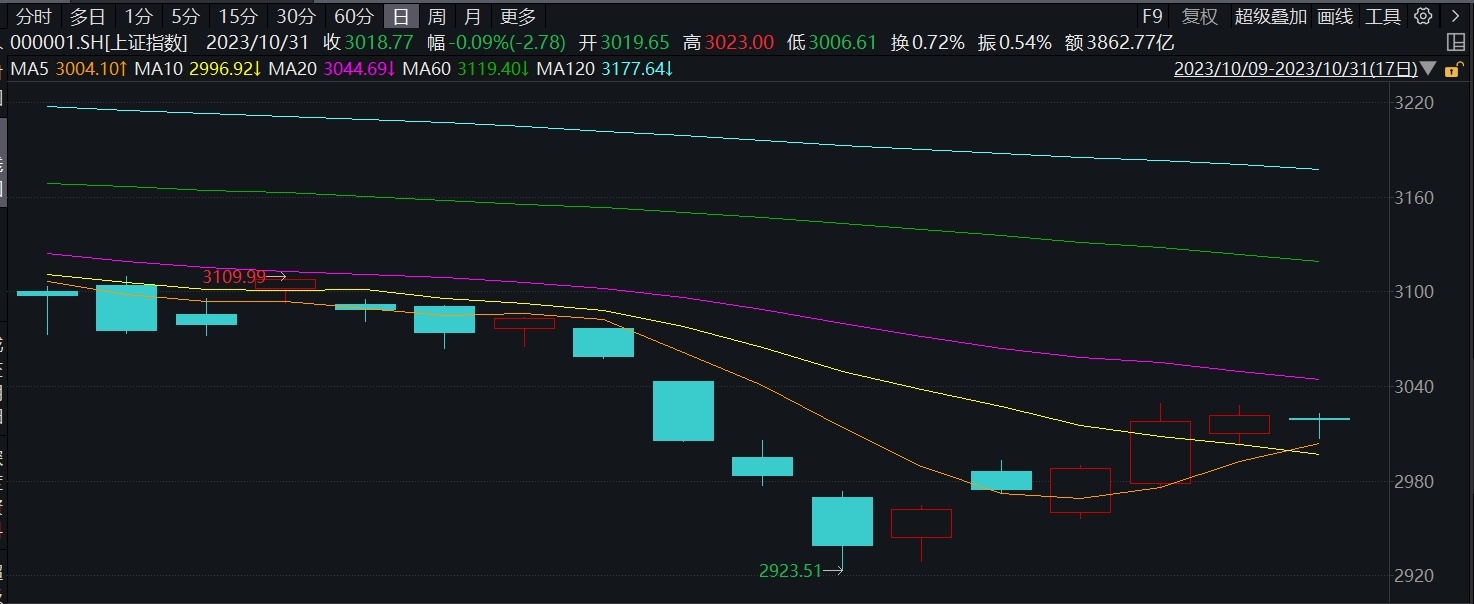Screen dimensions: 1474x604
Task: Click the 000001.SH[上证指数] stock name
Action: click(x=100, y=43)
